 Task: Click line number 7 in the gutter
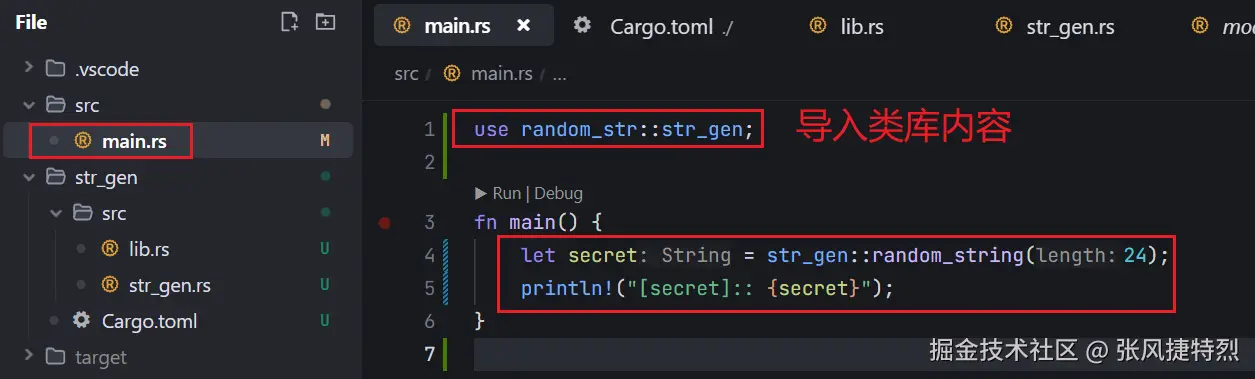pos(429,353)
